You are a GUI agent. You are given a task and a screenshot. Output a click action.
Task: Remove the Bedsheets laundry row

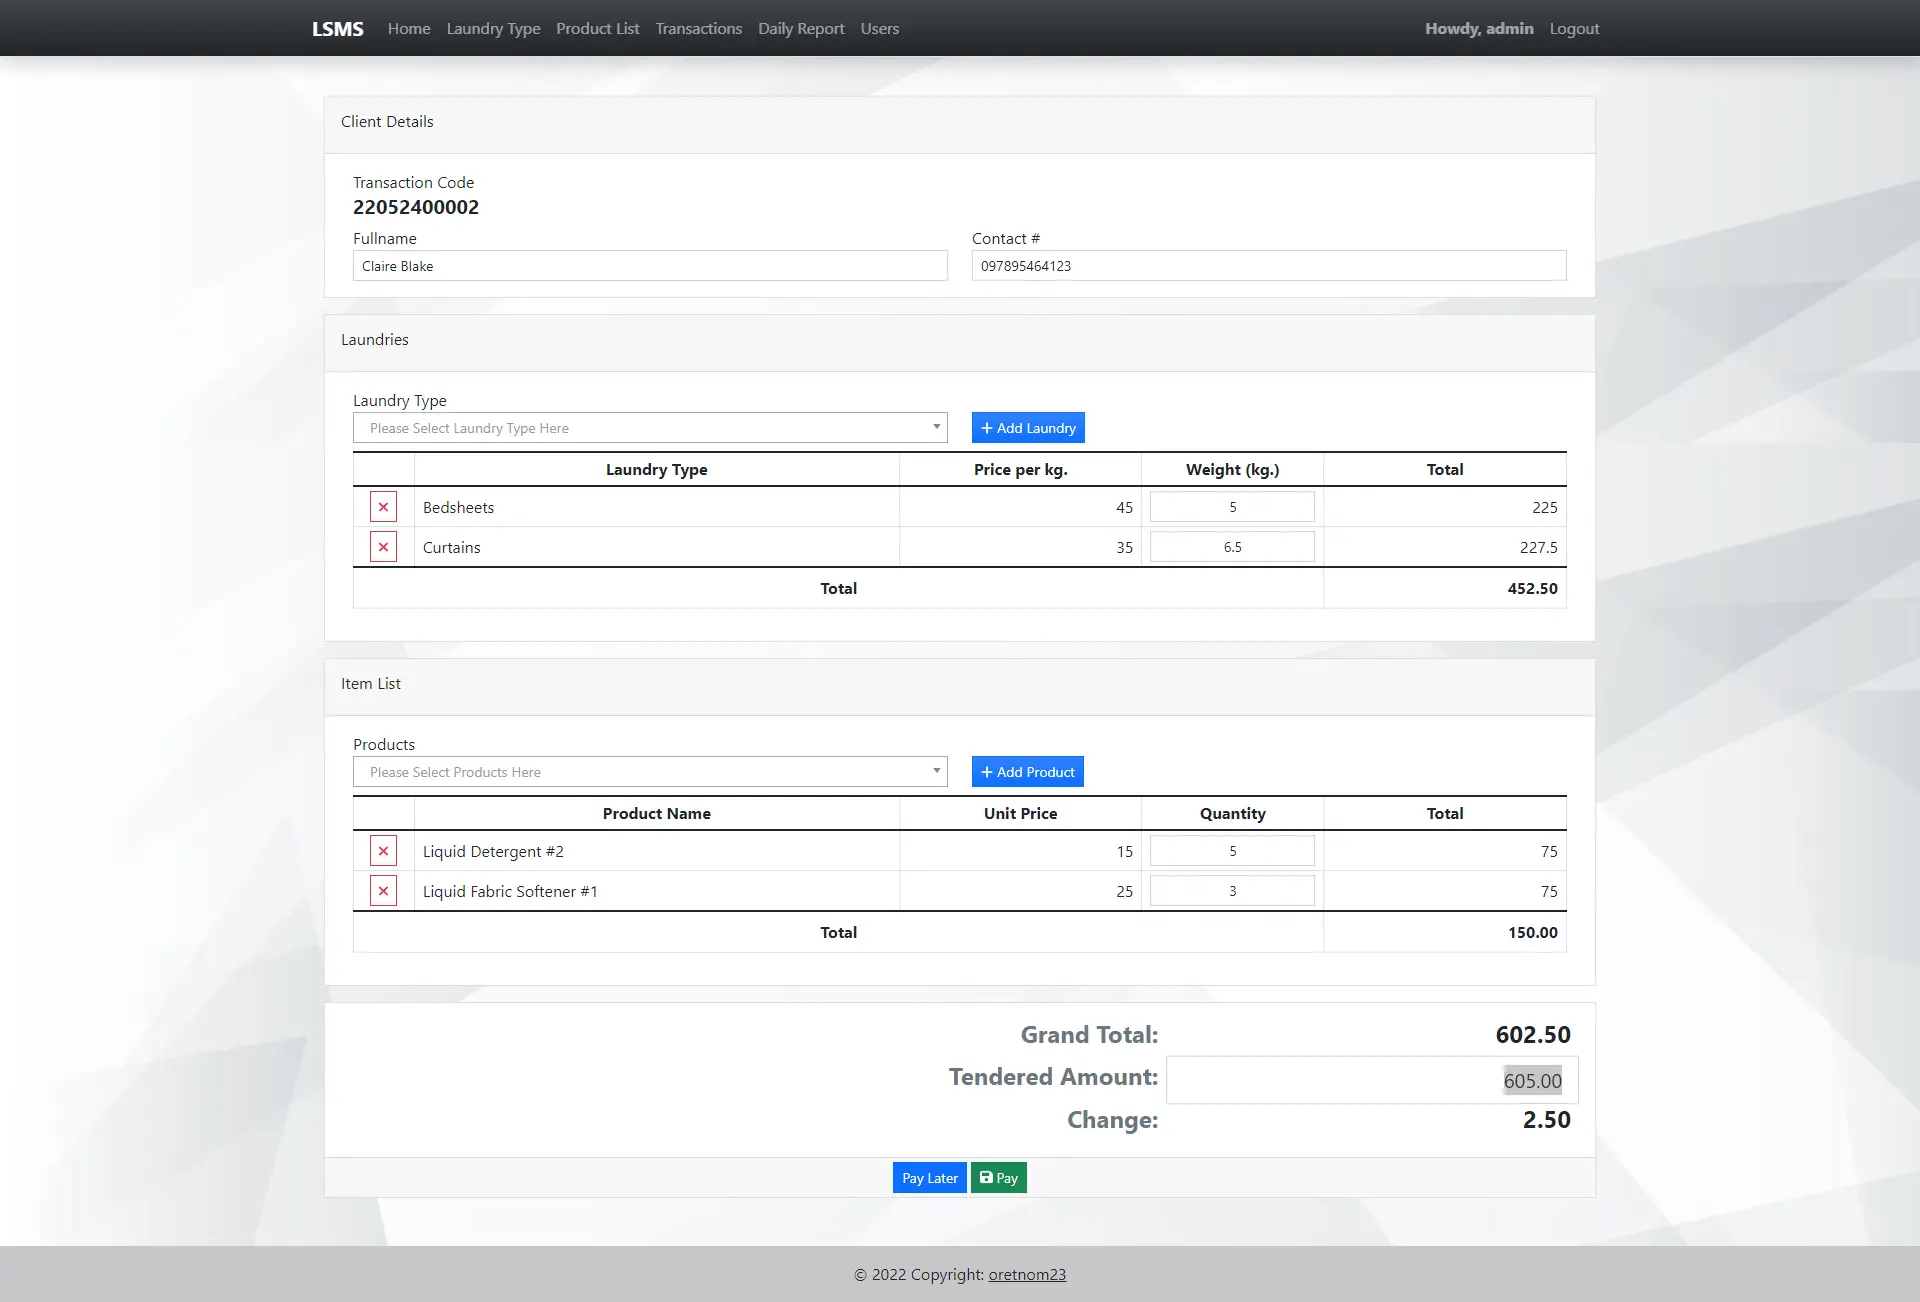click(383, 507)
